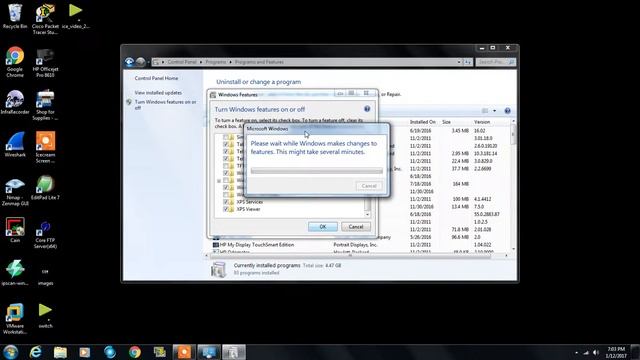The width and height of the screenshot is (640, 360).
Task: Refresh the Control Panel address bar
Action: point(468,62)
